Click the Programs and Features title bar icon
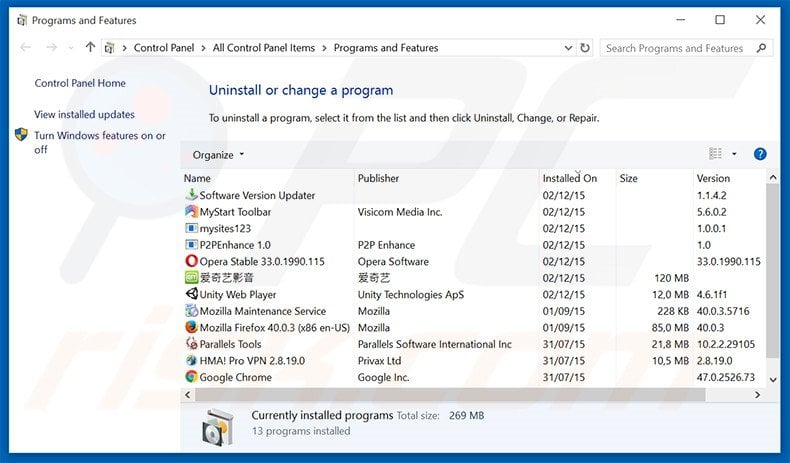Viewport: 790px width, 463px height. click(22, 20)
